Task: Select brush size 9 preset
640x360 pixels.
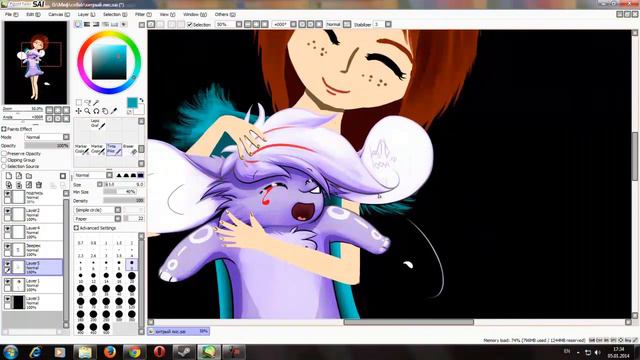Action: (131, 263)
